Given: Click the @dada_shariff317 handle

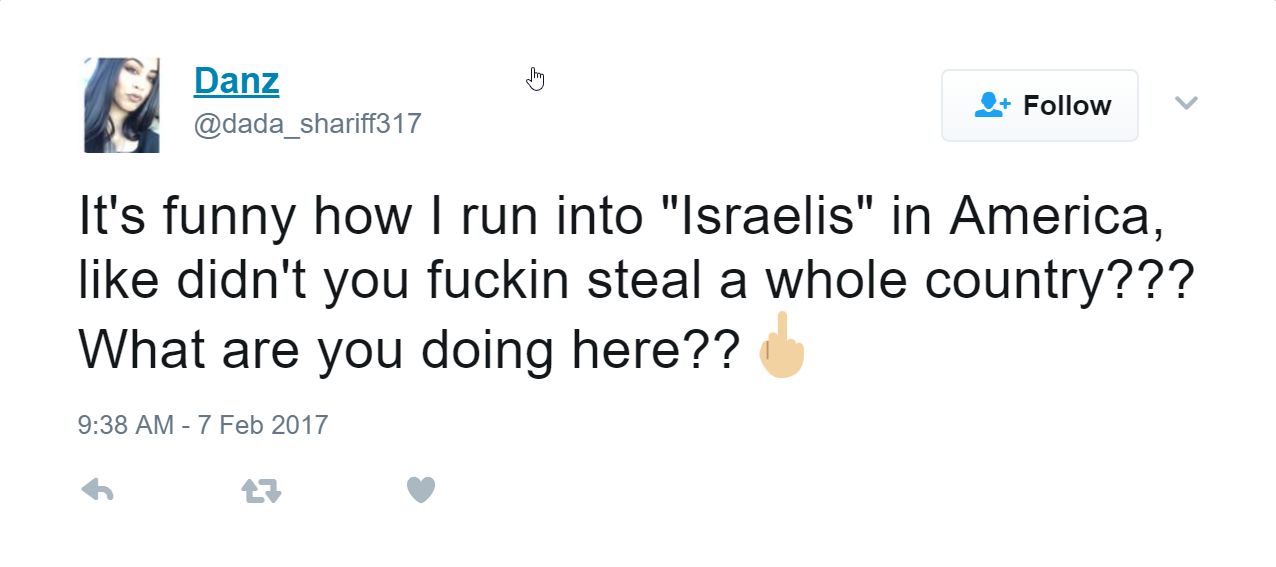Looking at the screenshot, I should pyautogui.click(x=307, y=124).
